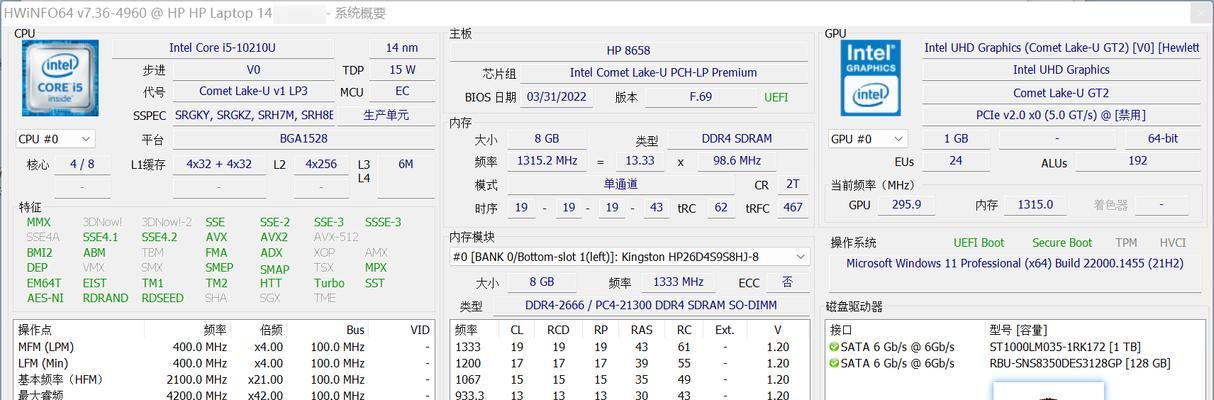1214x400 pixels.
Task: Click the L1 cache 4x32 + 4x32 value
Action: [x=219, y=164]
